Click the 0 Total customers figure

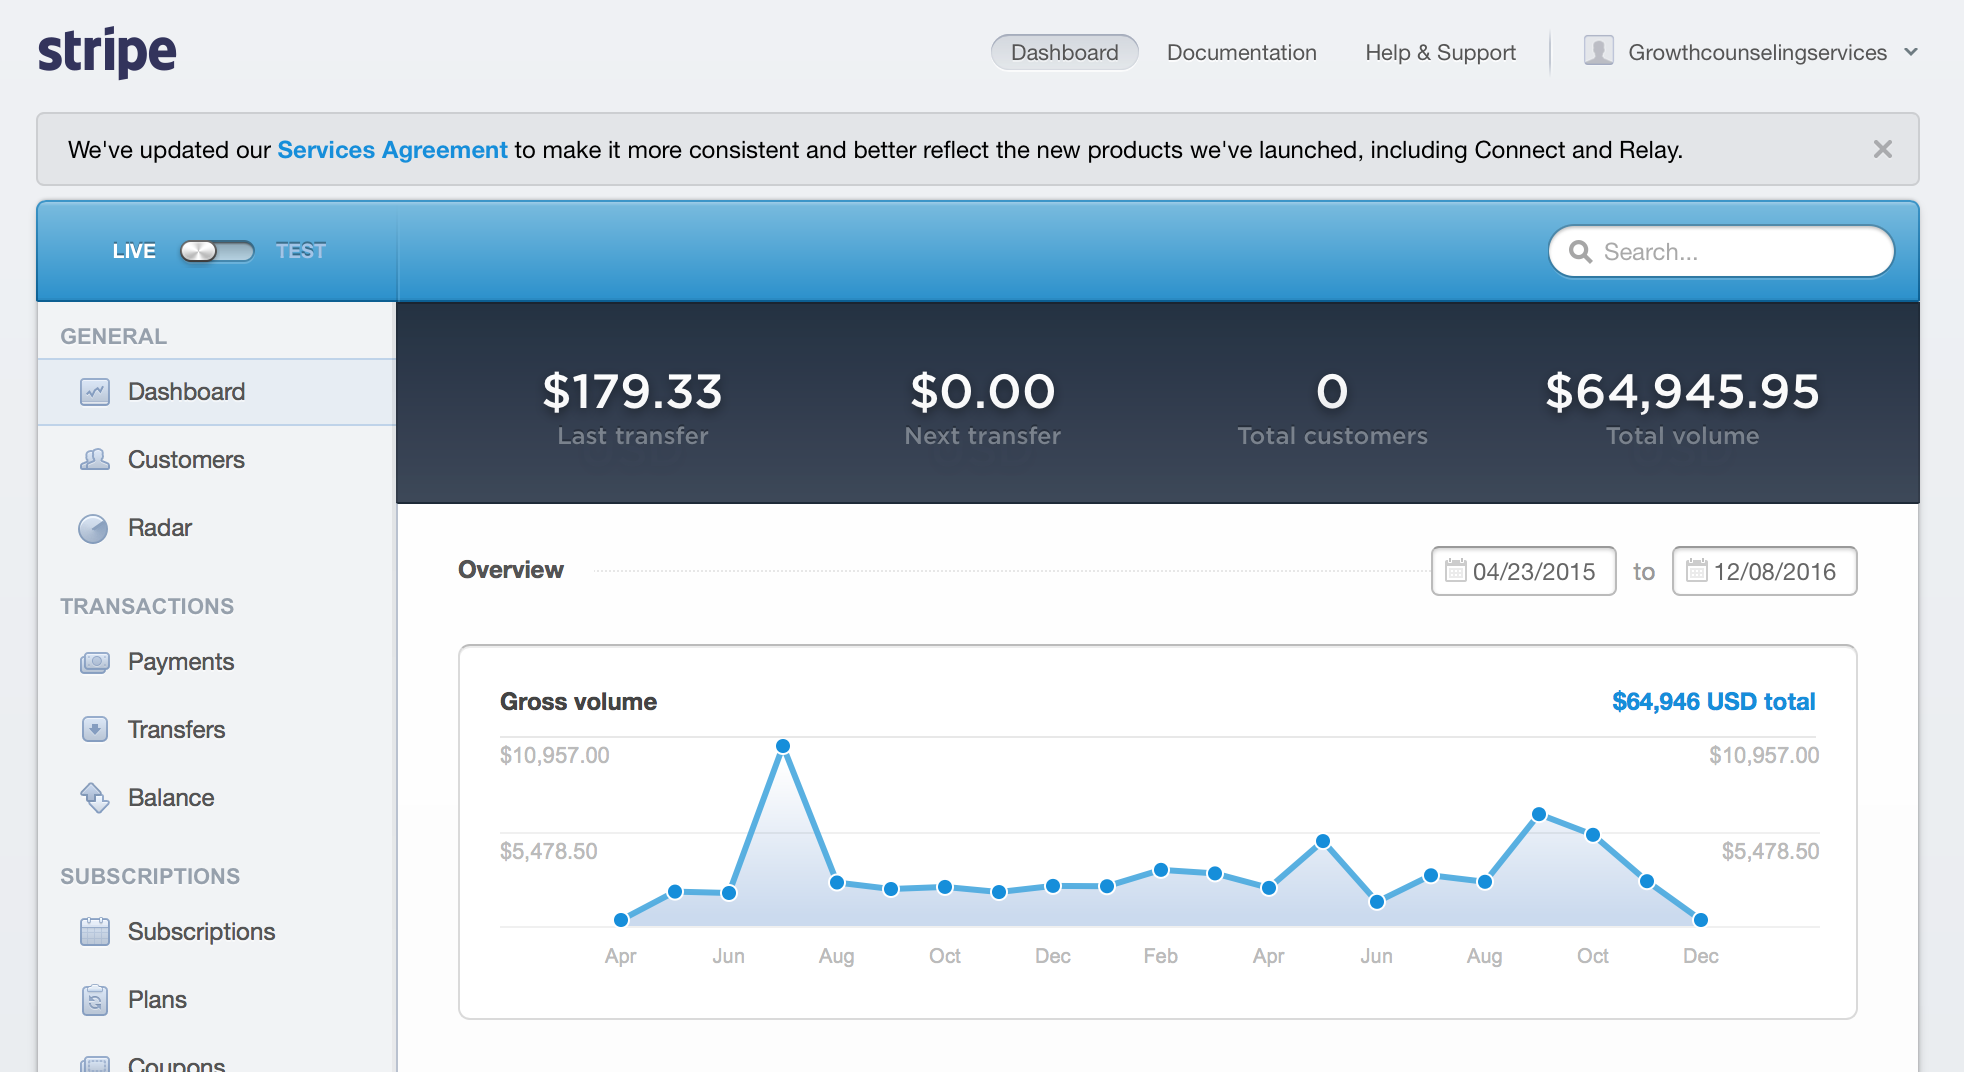click(1332, 392)
